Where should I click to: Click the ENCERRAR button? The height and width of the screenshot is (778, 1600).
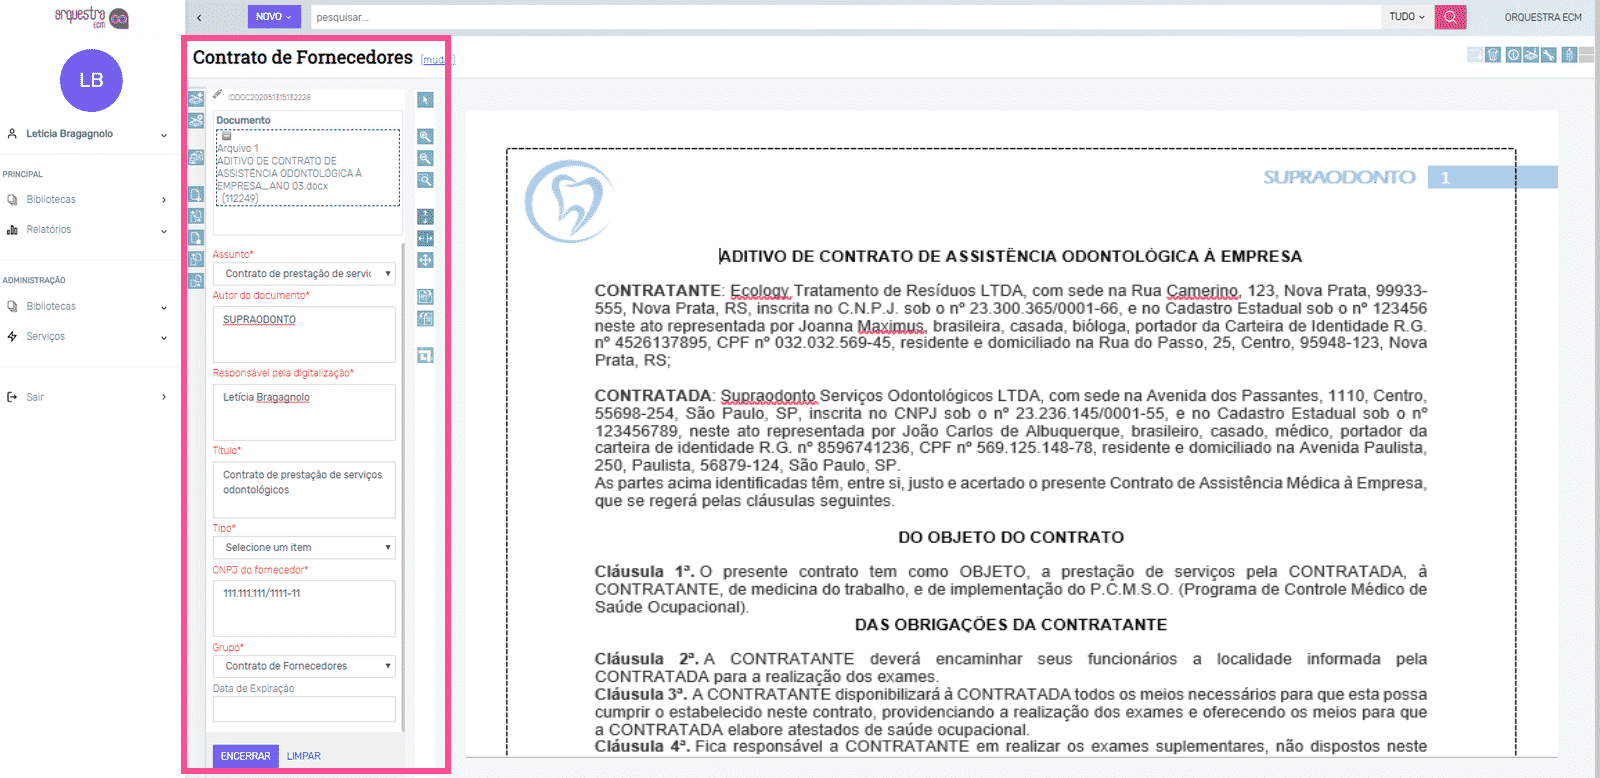[x=245, y=756]
